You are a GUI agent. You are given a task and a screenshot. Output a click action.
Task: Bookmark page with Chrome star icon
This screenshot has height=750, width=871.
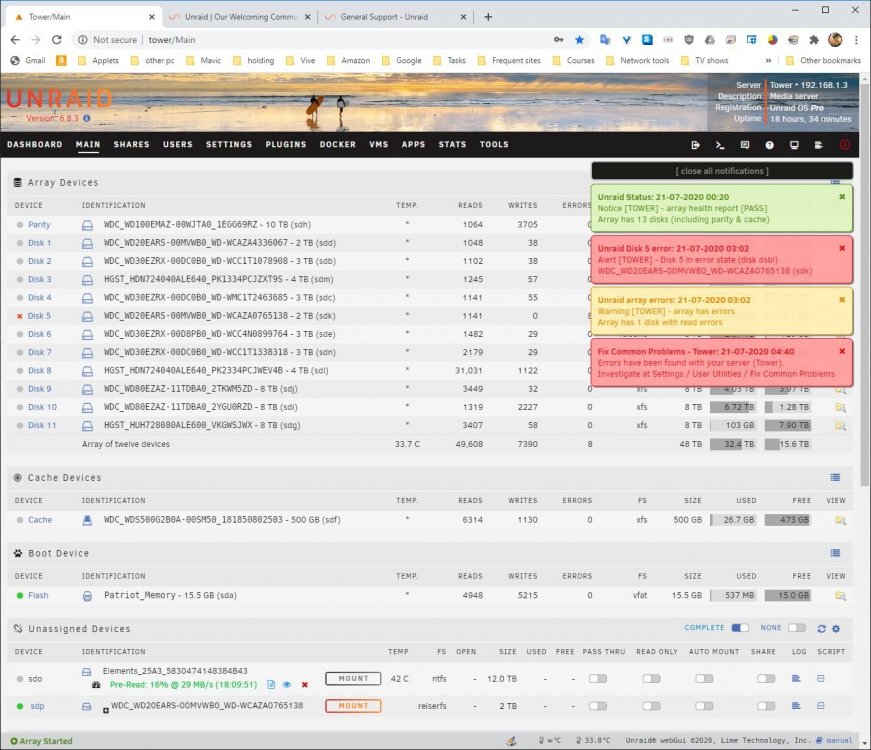[579, 39]
